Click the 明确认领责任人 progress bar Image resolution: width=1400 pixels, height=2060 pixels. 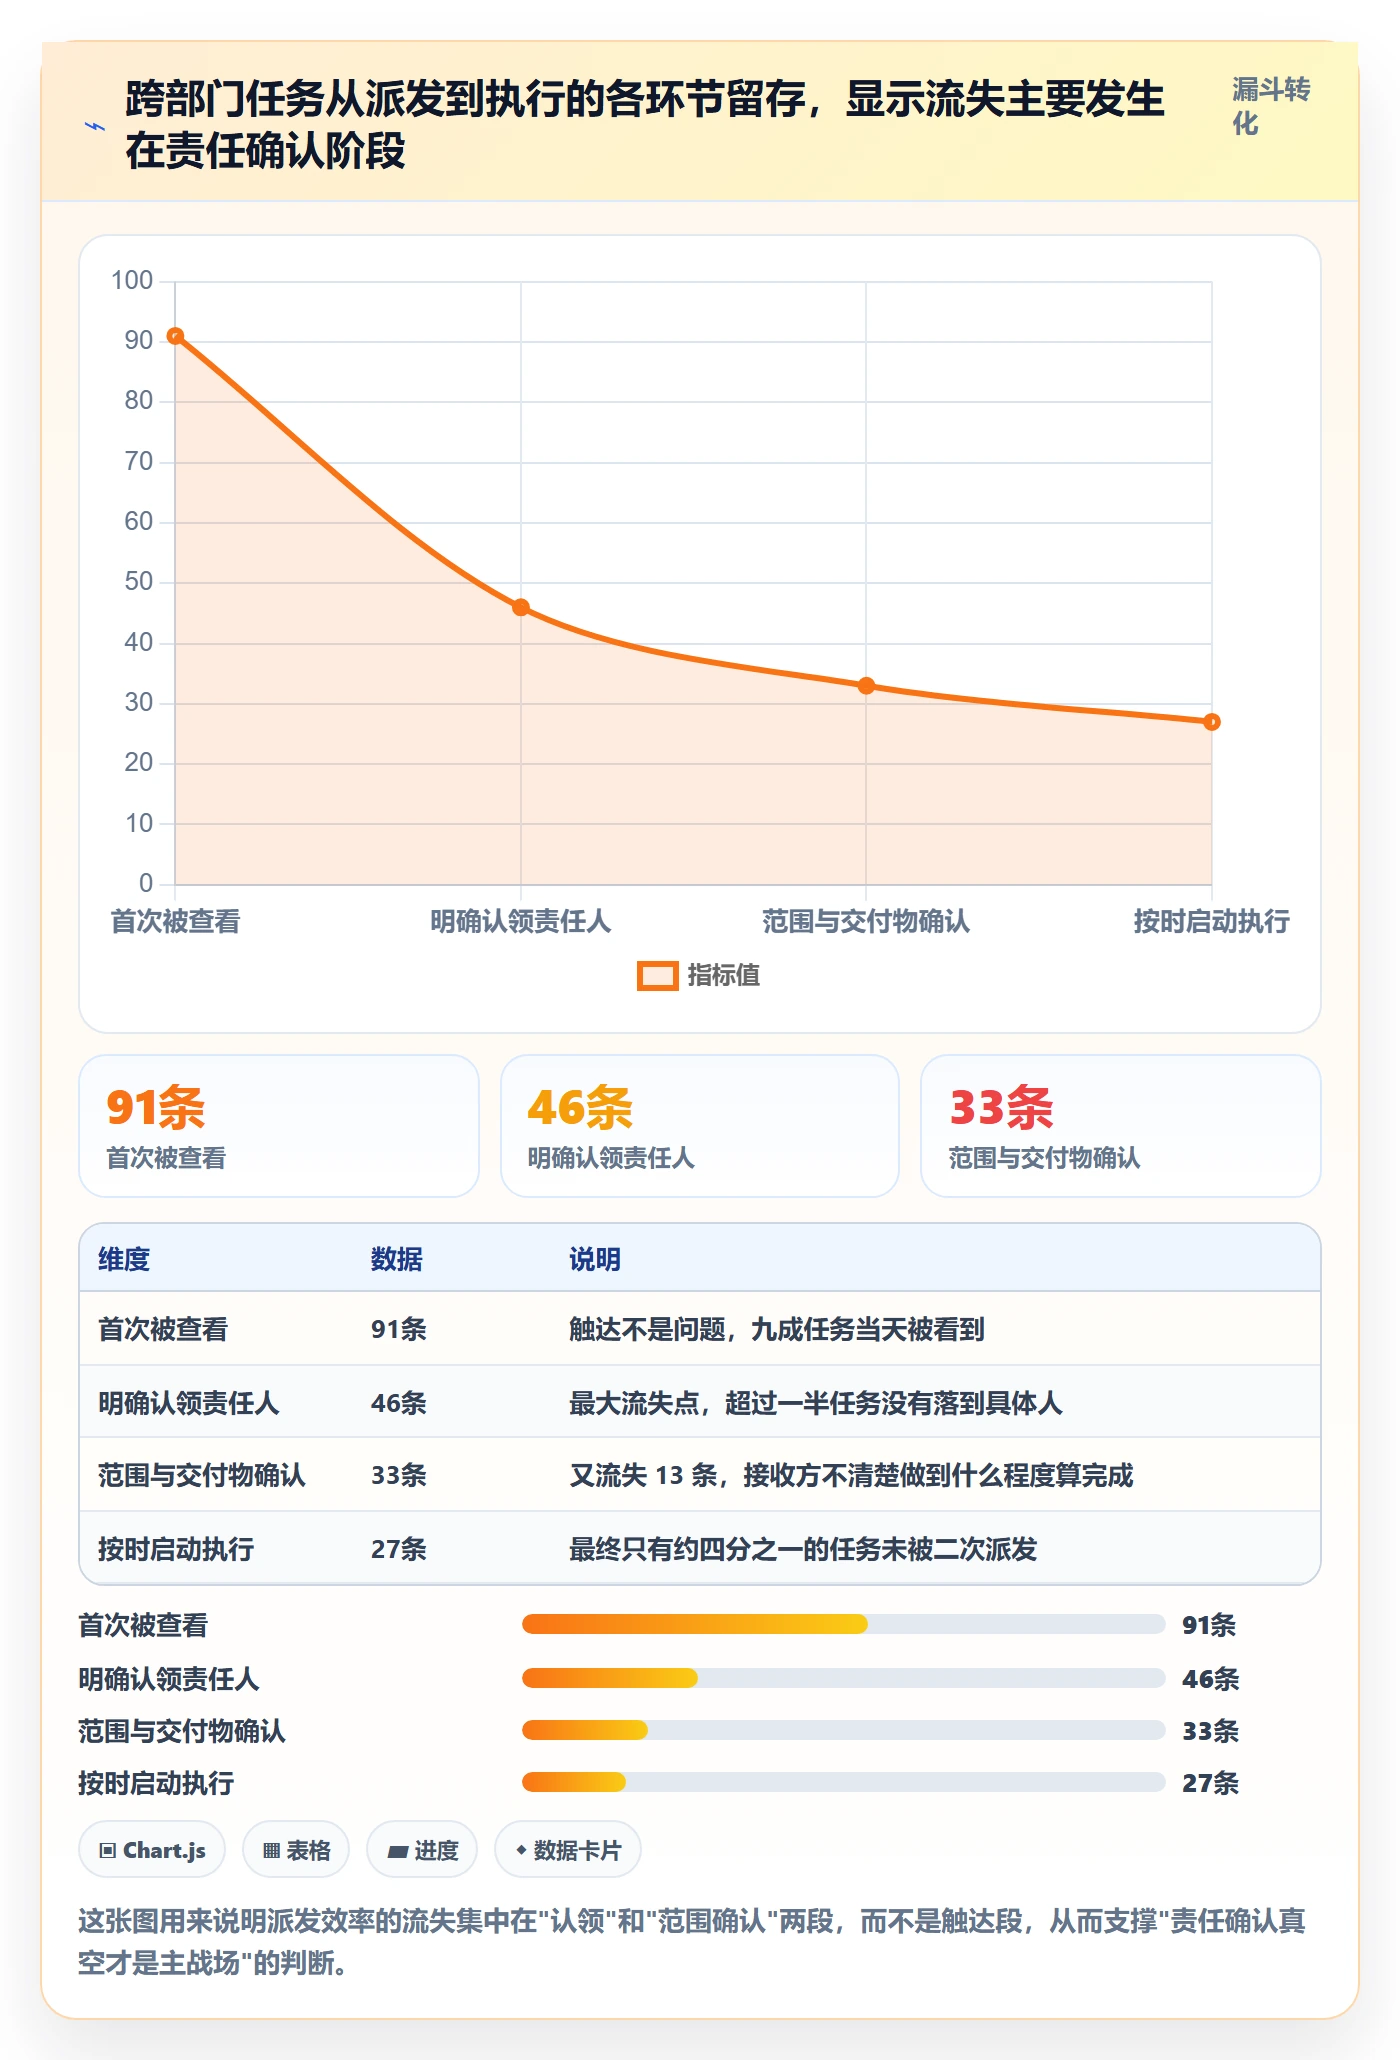click(844, 1678)
